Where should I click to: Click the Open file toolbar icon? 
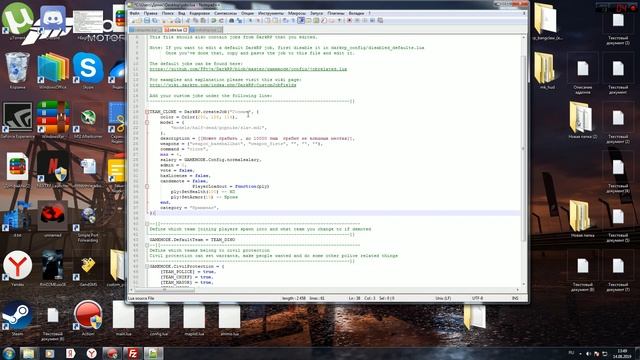pos(139,20)
